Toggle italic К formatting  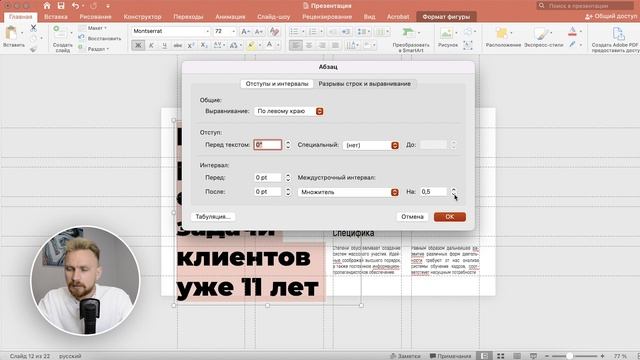click(151, 45)
